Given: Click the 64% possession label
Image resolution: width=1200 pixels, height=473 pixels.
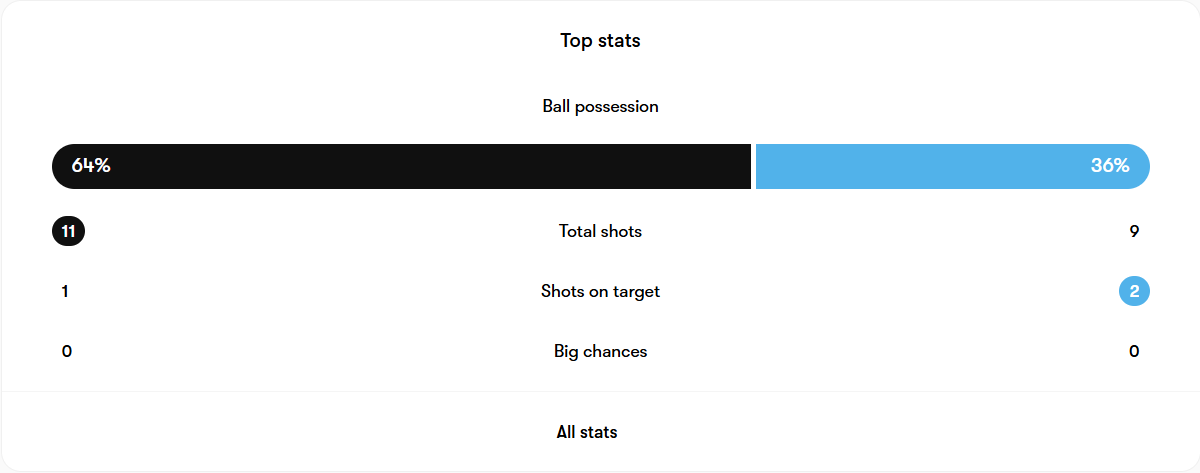Looking at the screenshot, I should (x=91, y=166).
